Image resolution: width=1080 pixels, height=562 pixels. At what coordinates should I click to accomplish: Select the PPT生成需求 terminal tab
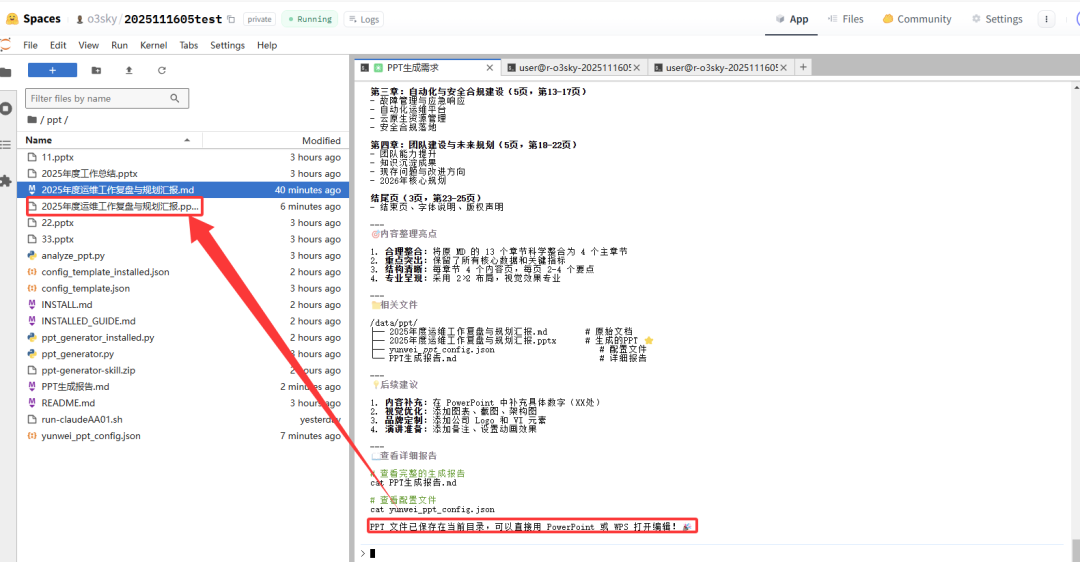(x=427, y=67)
